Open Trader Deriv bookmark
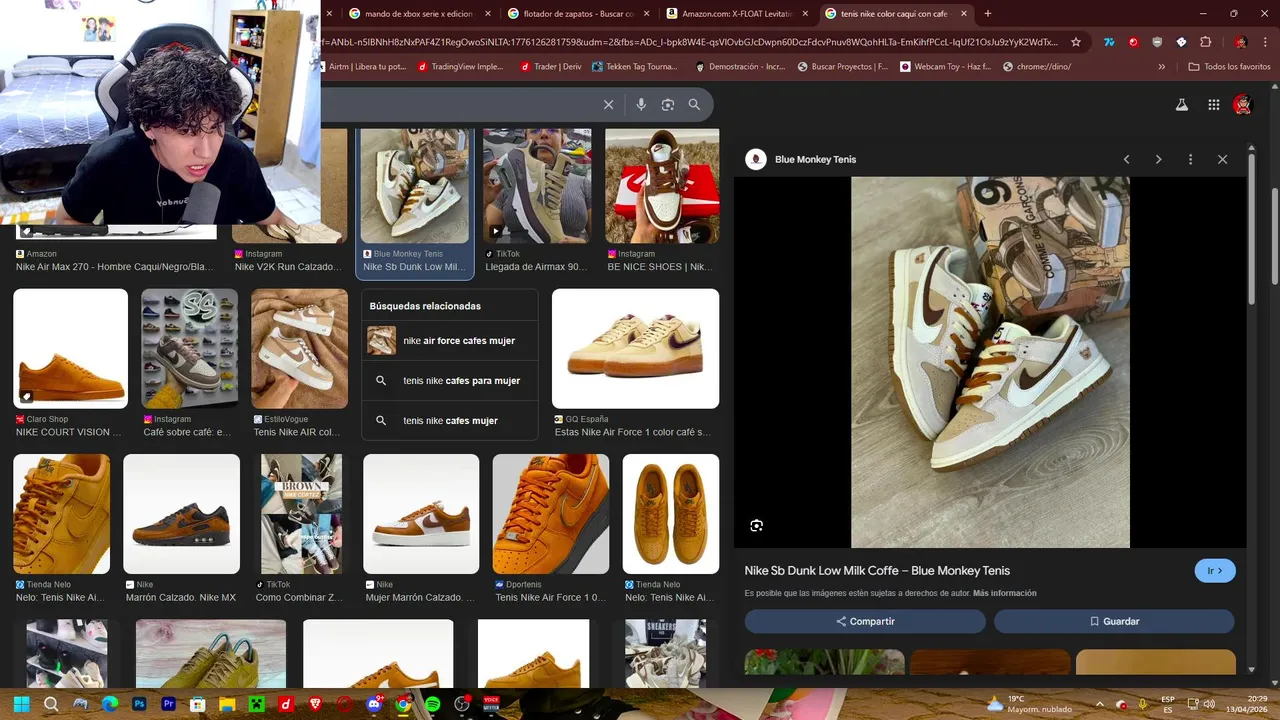Viewport: 1280px width, 720px height. (551, 67)
